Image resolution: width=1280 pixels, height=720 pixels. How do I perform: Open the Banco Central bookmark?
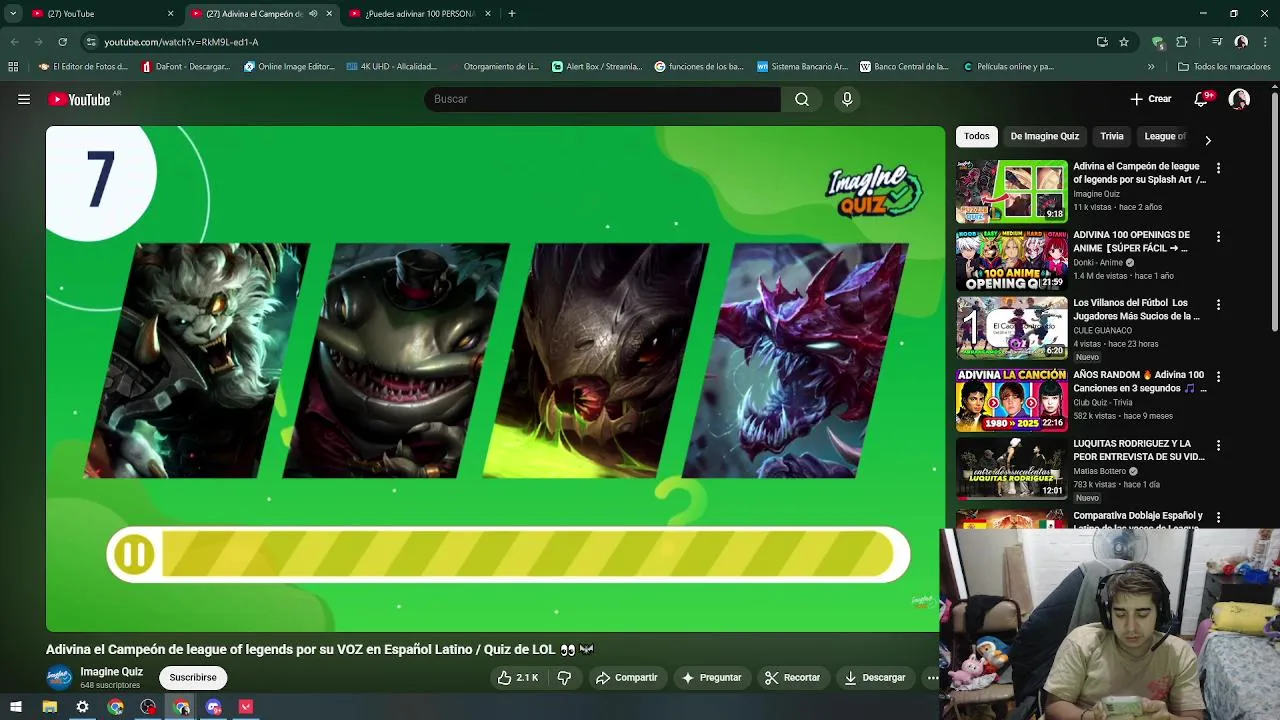(x=904, y=67)
